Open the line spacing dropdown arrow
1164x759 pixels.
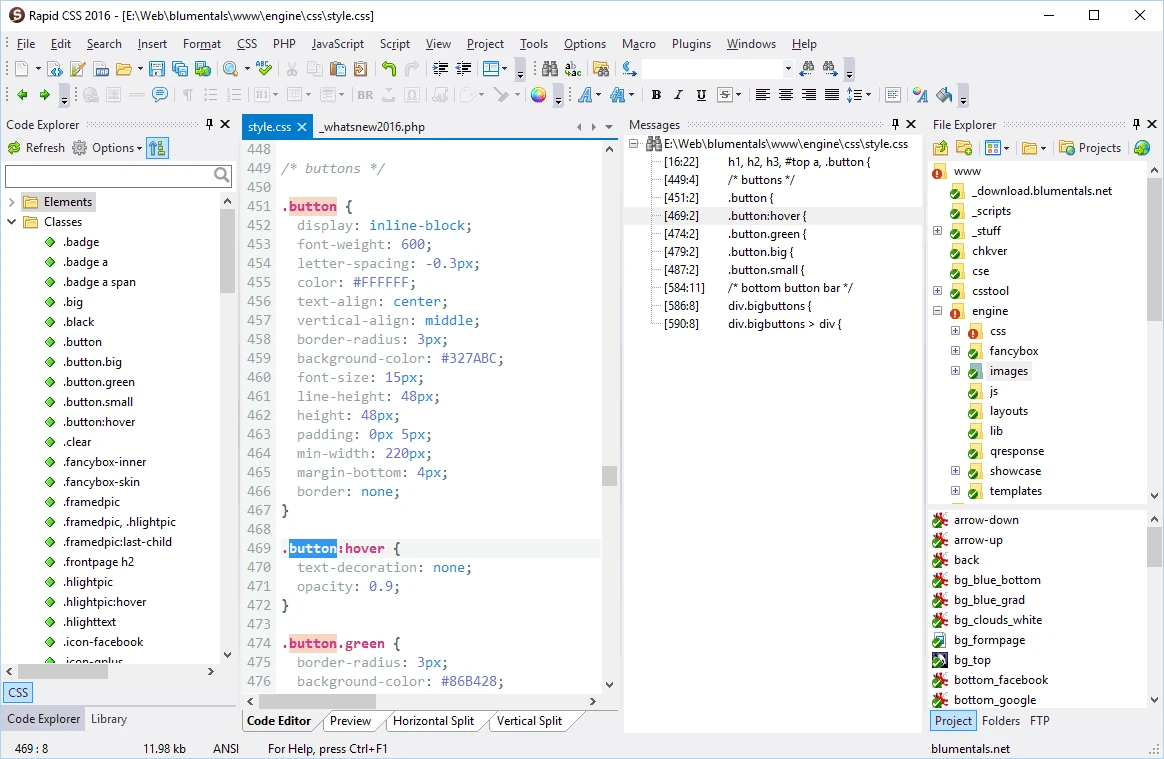[869, 95]
